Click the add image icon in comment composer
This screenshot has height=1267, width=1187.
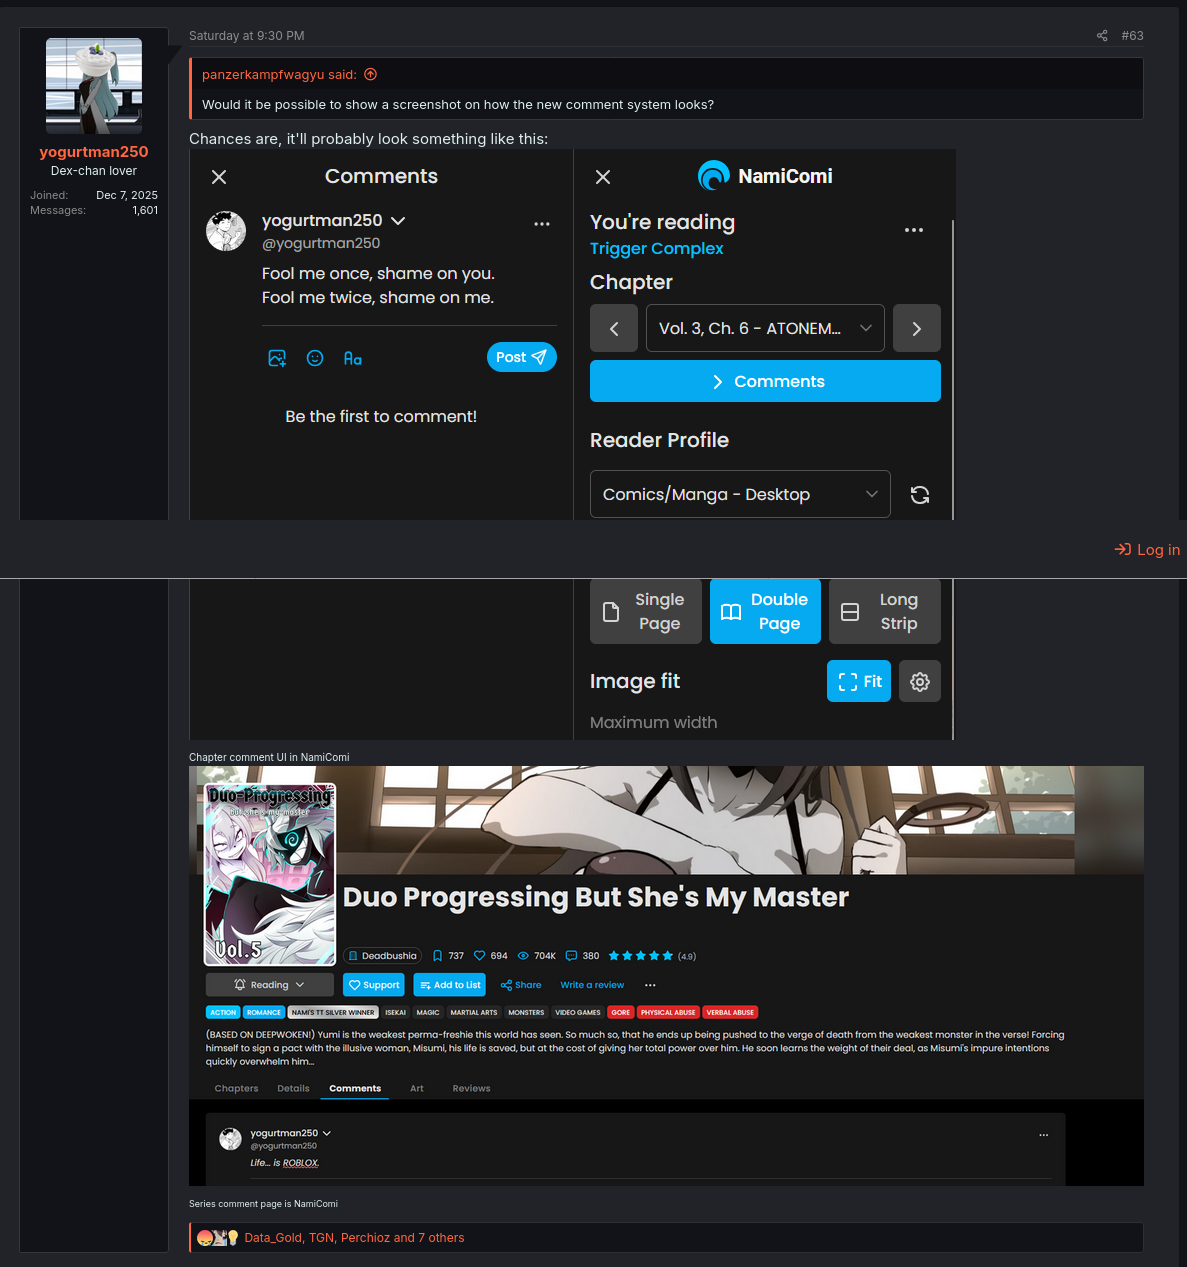(x=277, y=358)
